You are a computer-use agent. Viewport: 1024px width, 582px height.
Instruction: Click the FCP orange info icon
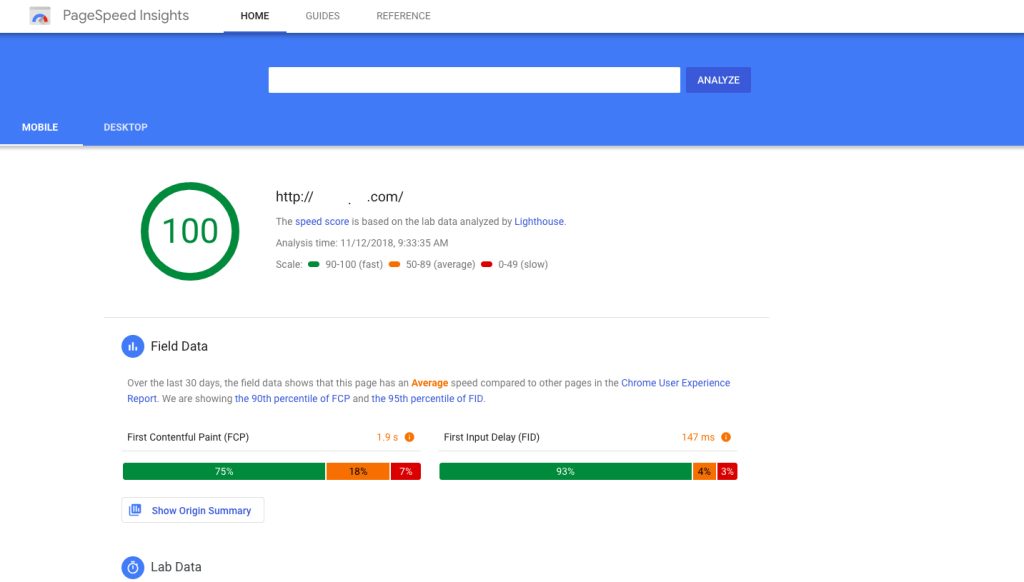[409, 437]
